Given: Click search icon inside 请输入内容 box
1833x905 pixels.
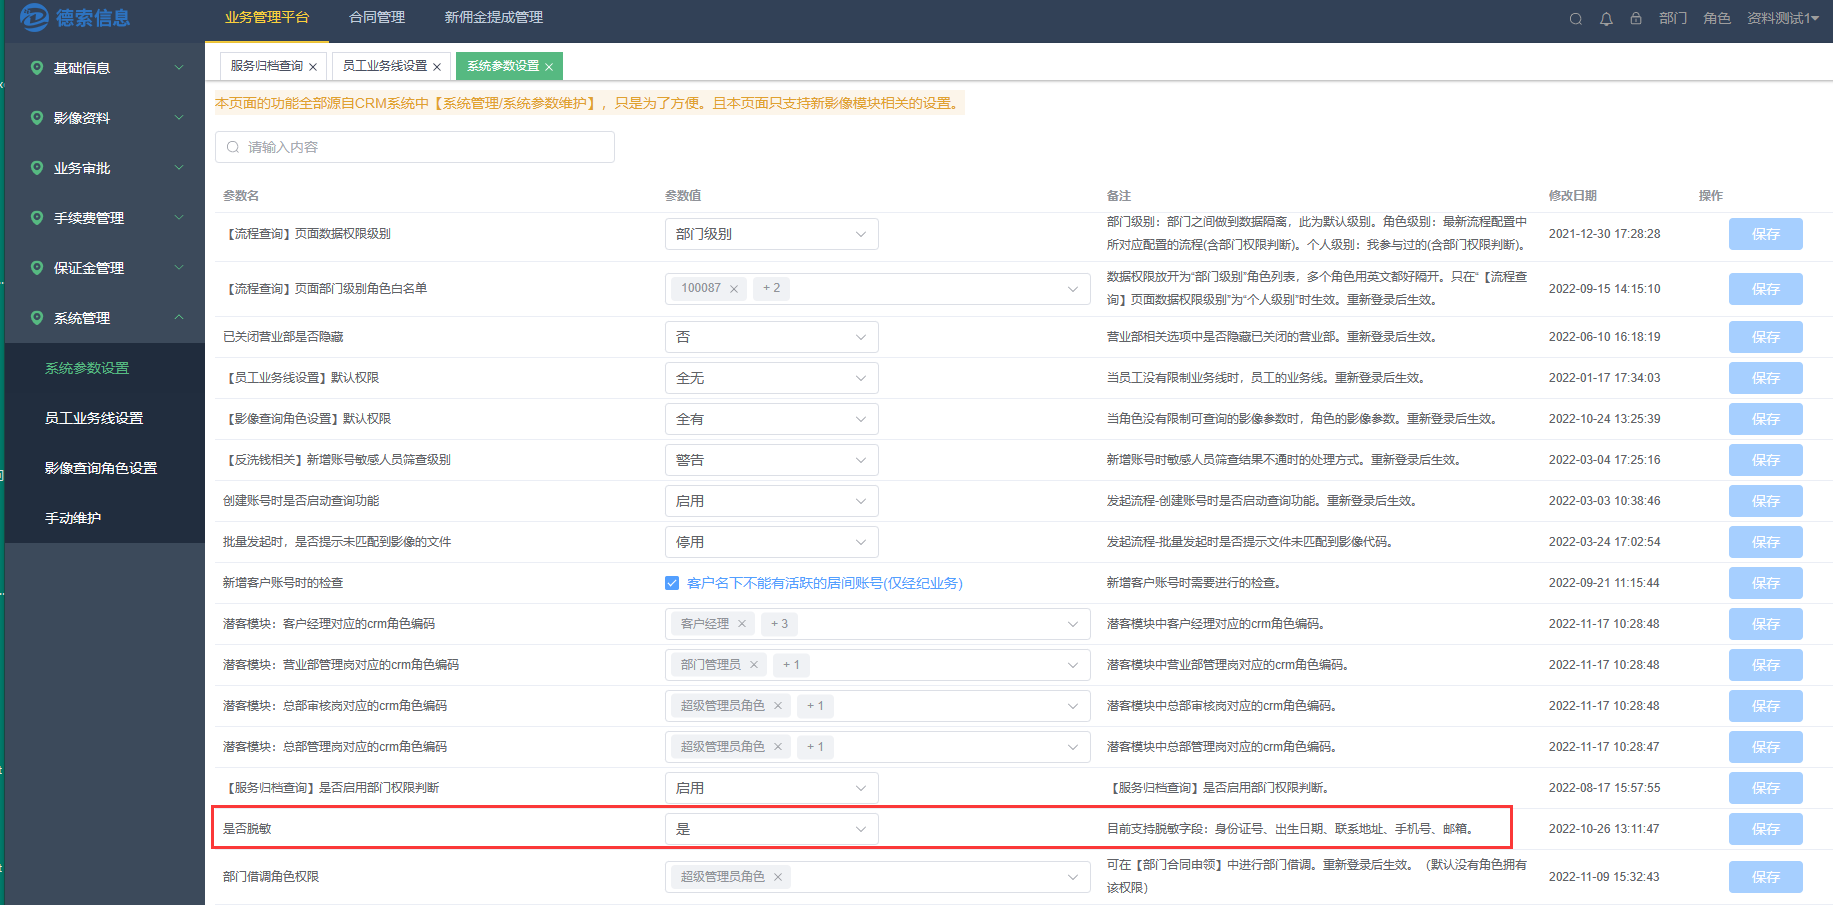Looking at the screenshot, I should (233, 147).
